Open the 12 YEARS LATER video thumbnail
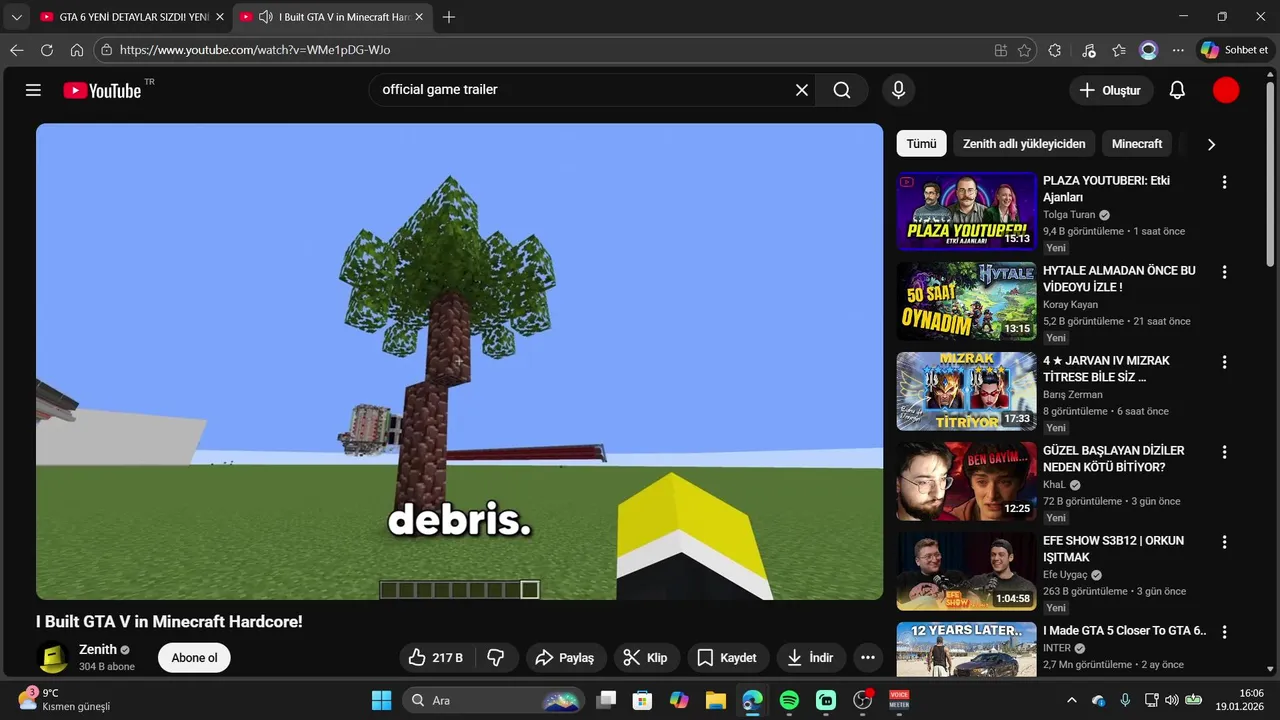This screenshot has width=1280, height=720. point(966,649)
